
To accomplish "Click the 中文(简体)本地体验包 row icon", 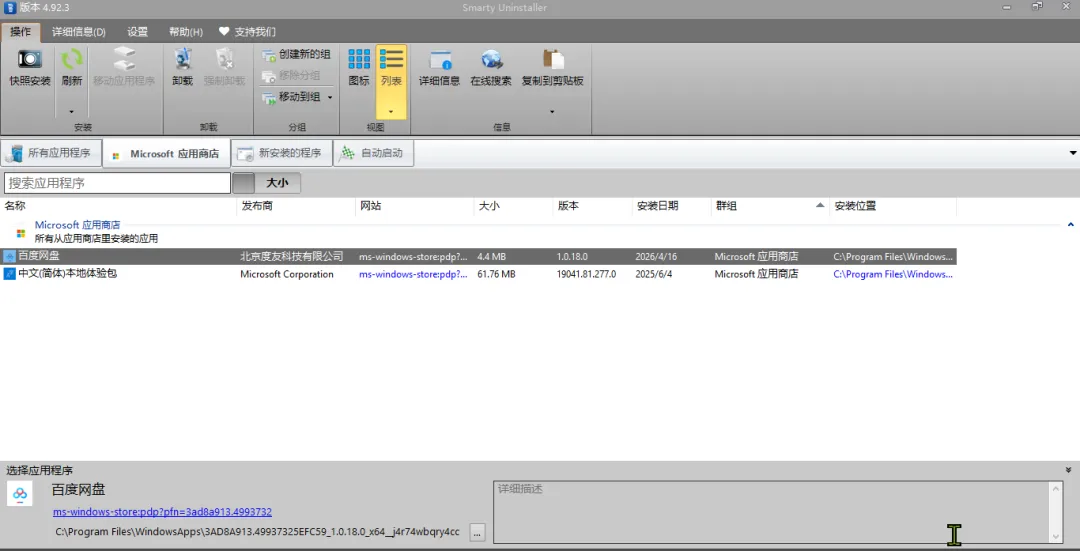I will (9, 274).
